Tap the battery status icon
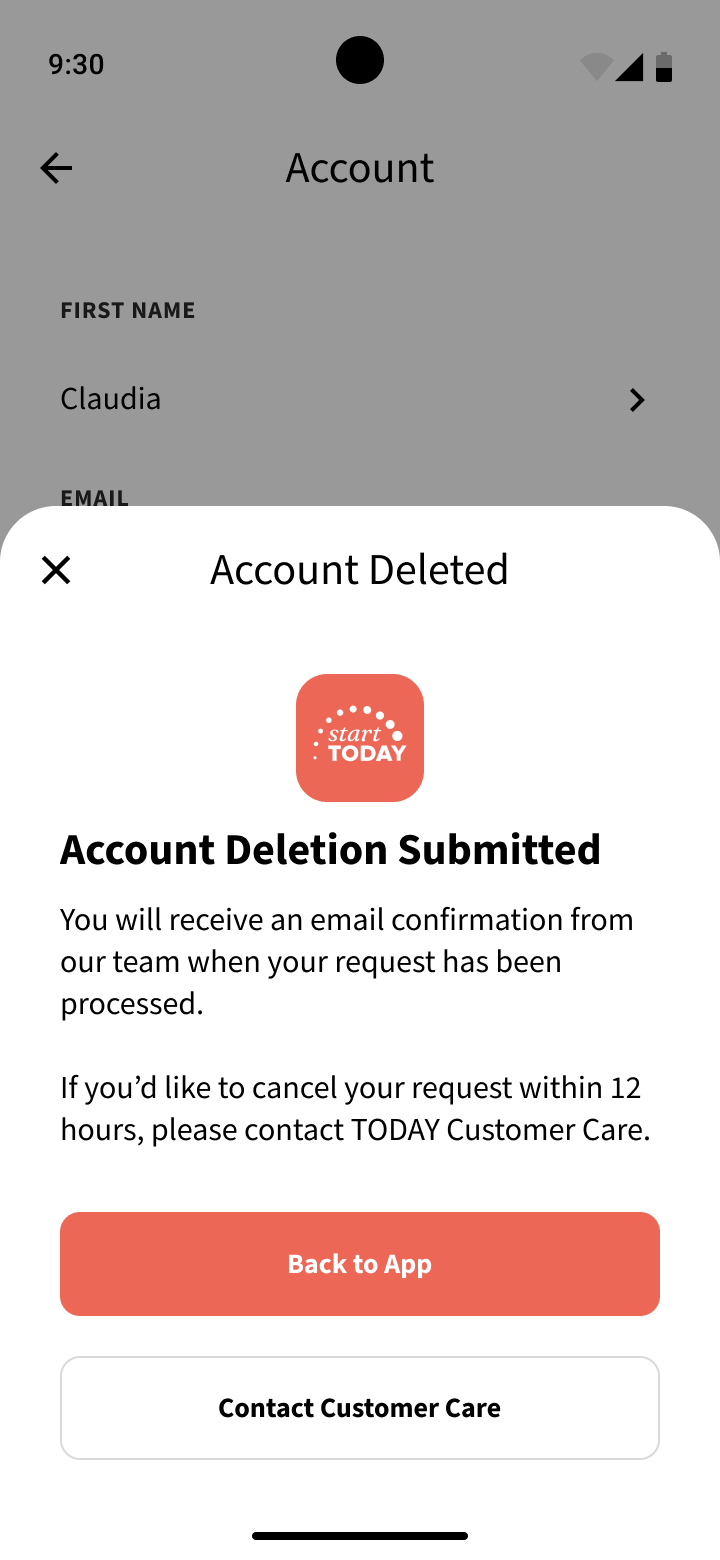Image resolution: width=720 pixels, height=1560 pixels. tap(664, 66)
